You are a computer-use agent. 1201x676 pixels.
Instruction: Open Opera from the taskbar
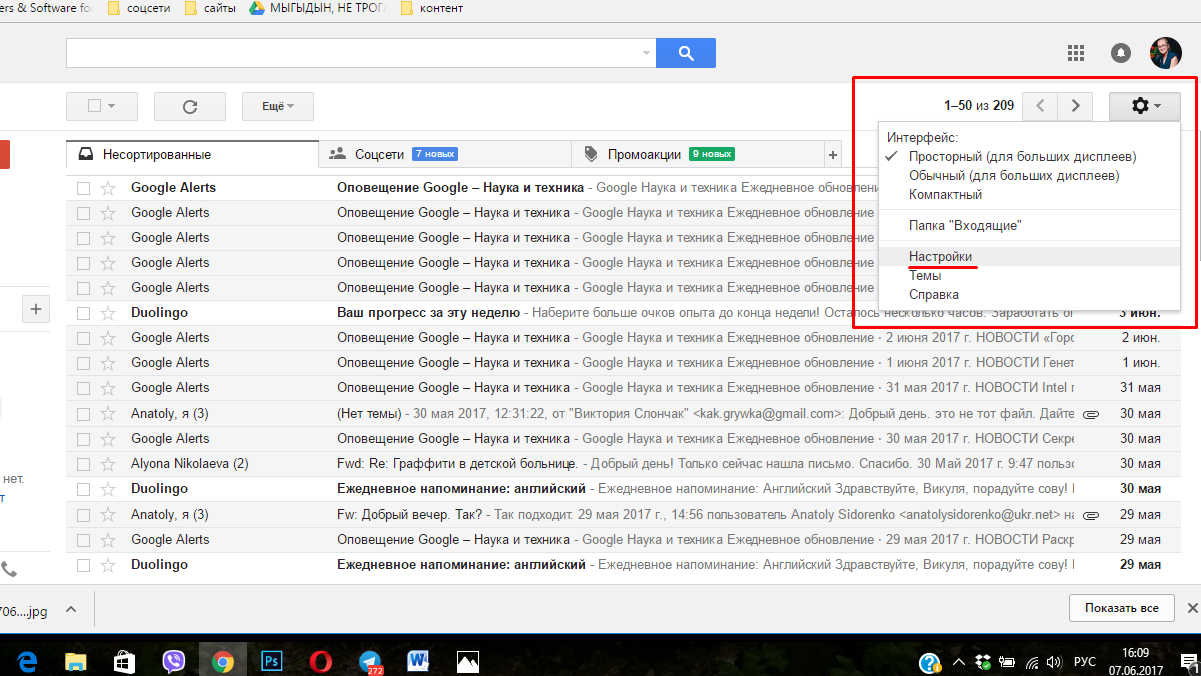(320, 661)
